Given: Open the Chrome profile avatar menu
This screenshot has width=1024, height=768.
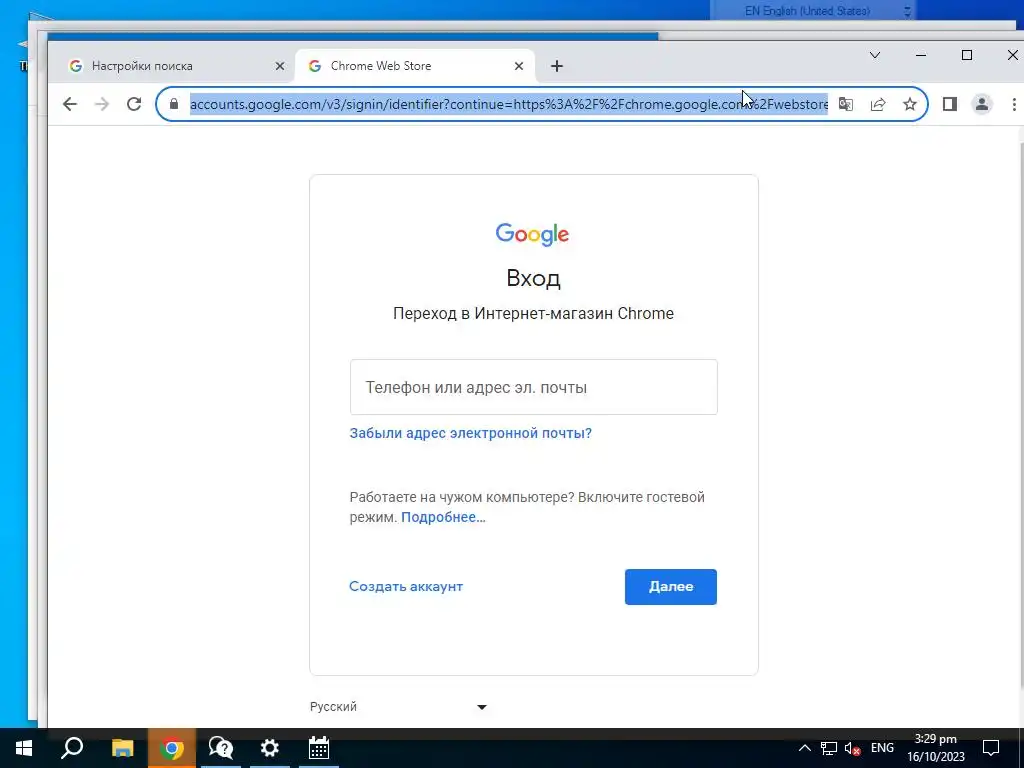Looking at the screenshot, I should [982, 104].
